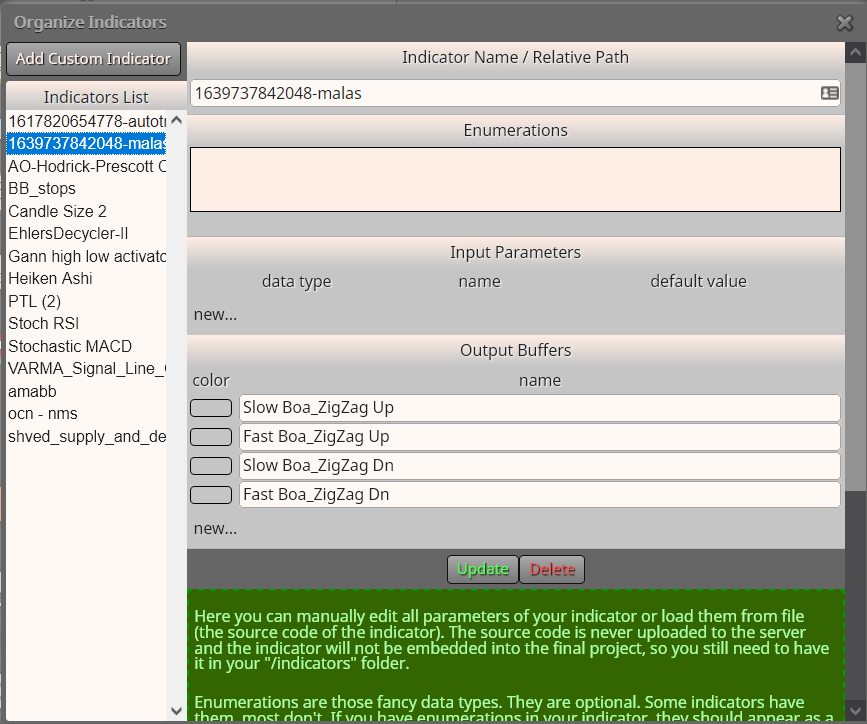Add new input parameter via new...
The height and width of the screenshot is (724, 867).
point(215,314)
